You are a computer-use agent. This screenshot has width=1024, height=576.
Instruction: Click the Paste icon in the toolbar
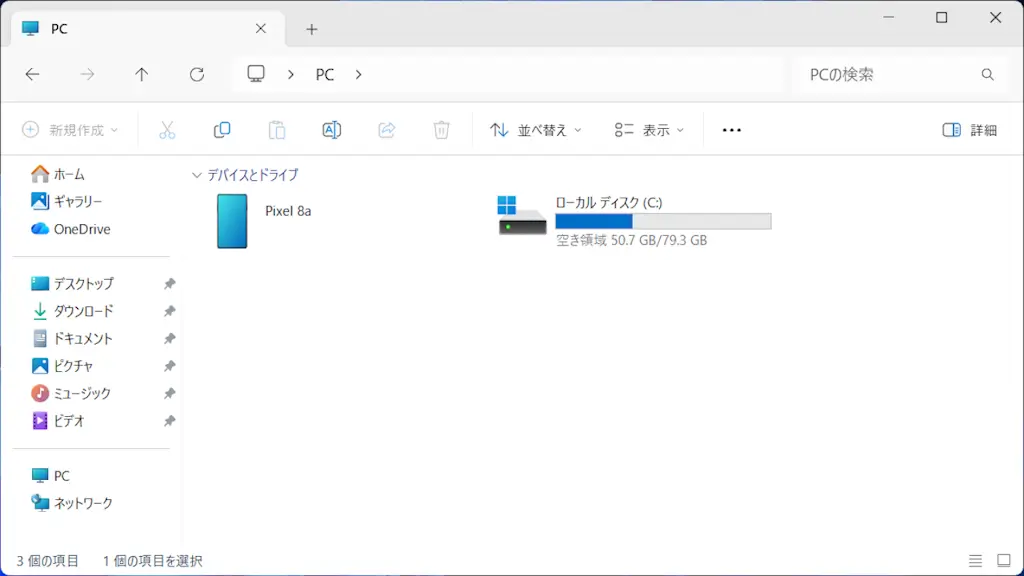[277, 129]
